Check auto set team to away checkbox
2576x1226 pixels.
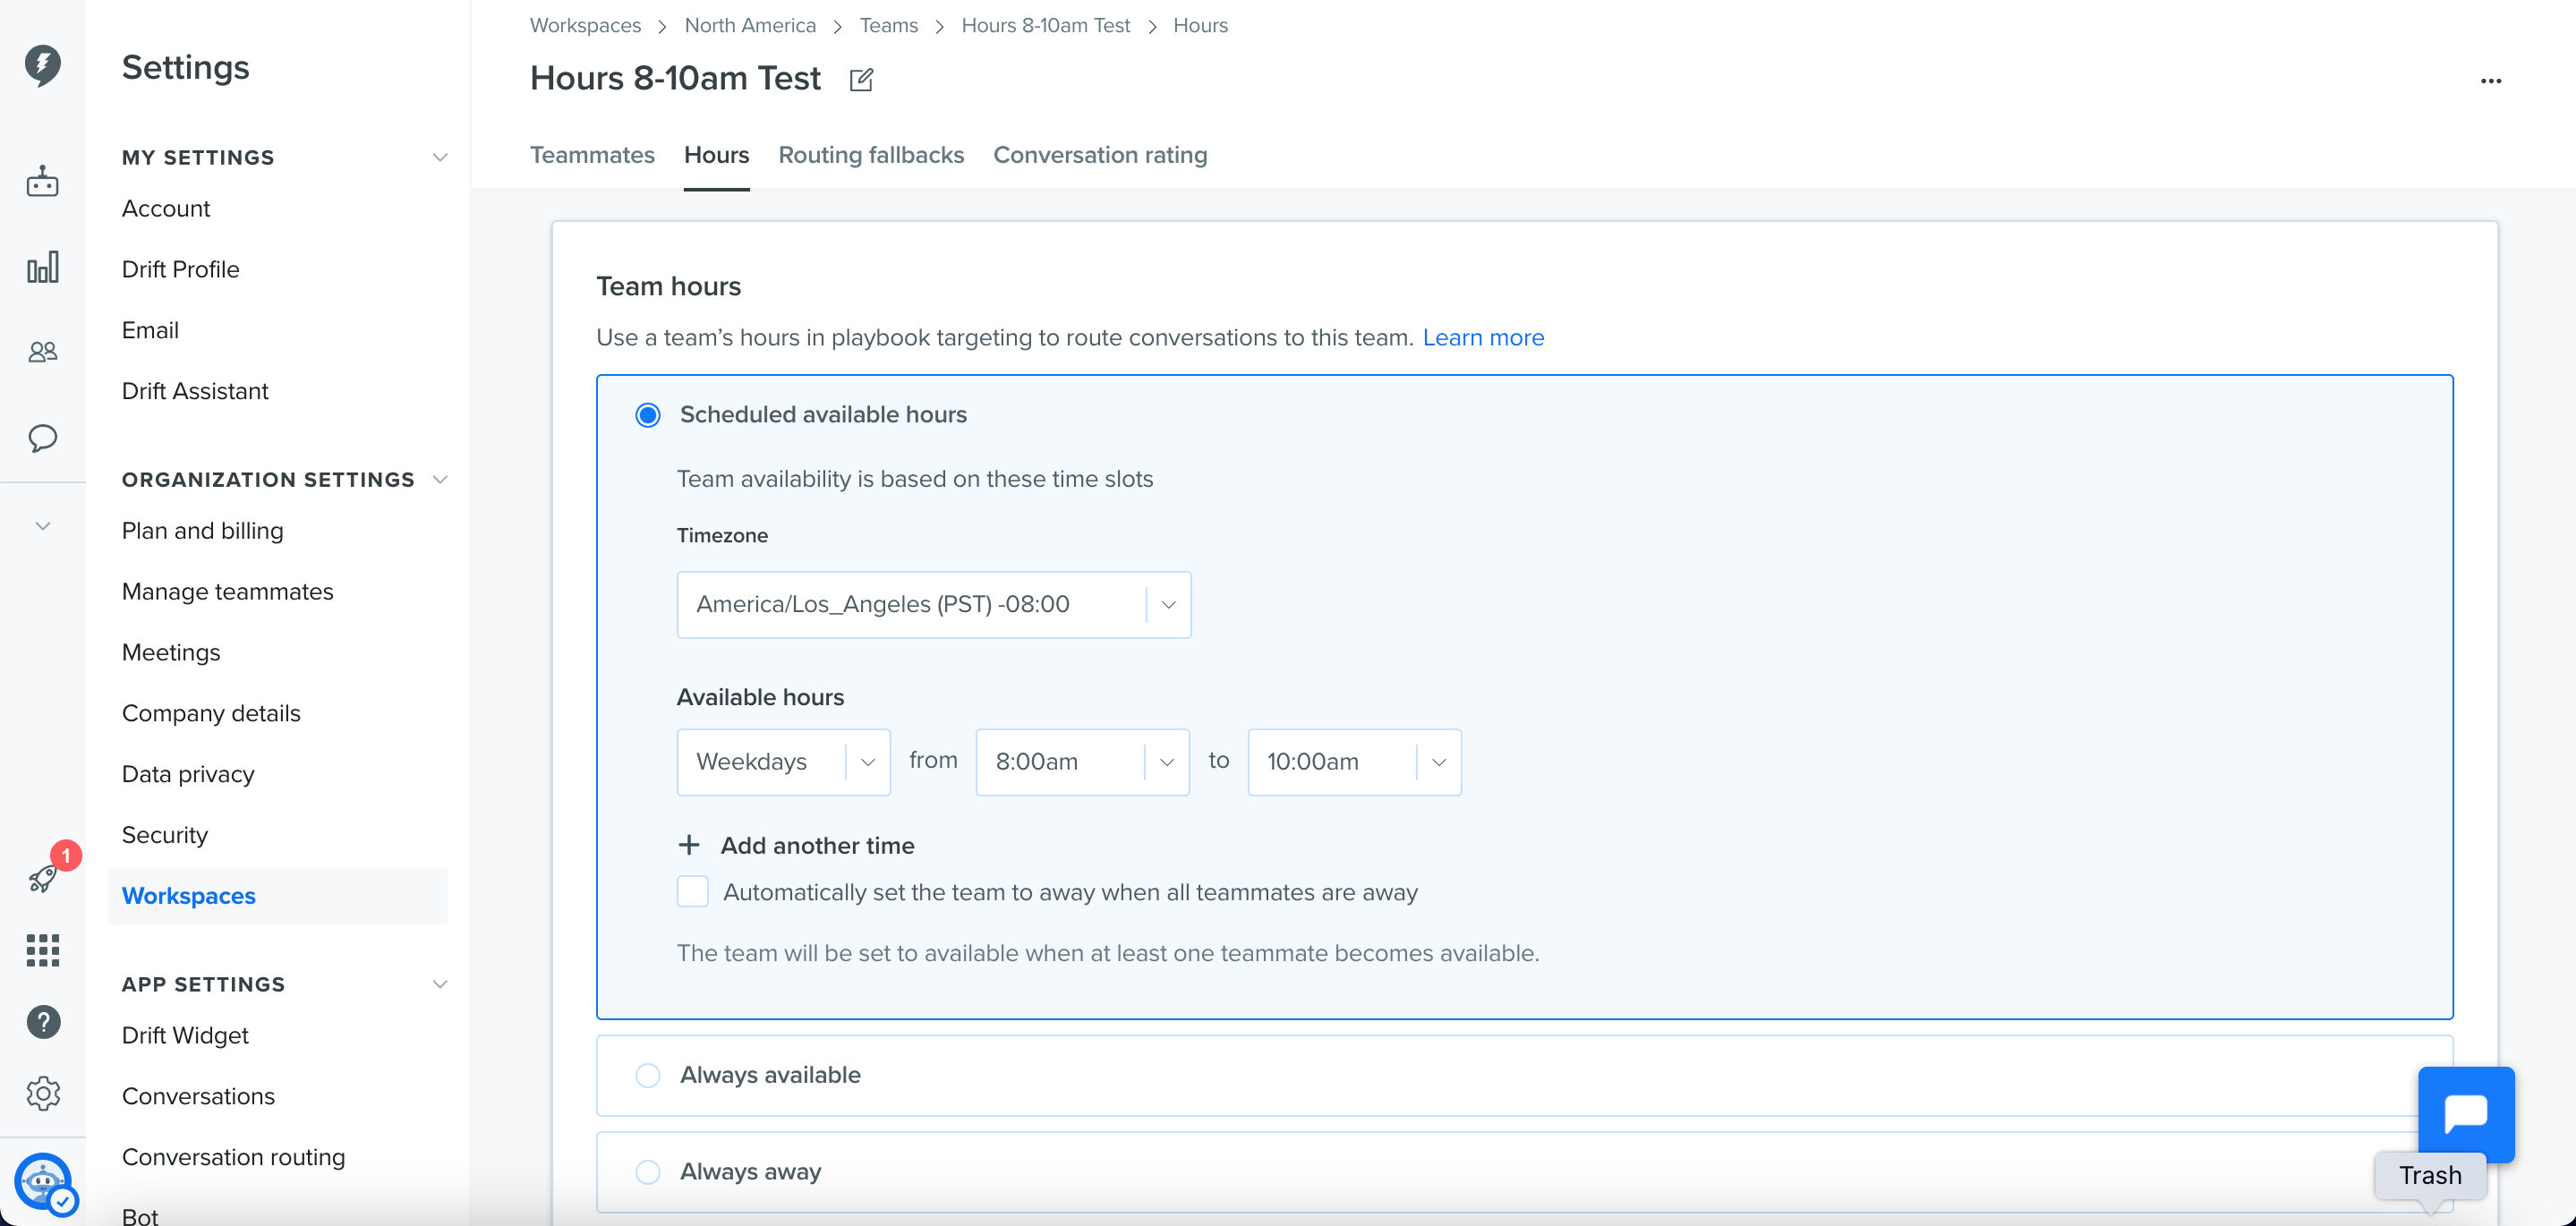tap(693, 892)
